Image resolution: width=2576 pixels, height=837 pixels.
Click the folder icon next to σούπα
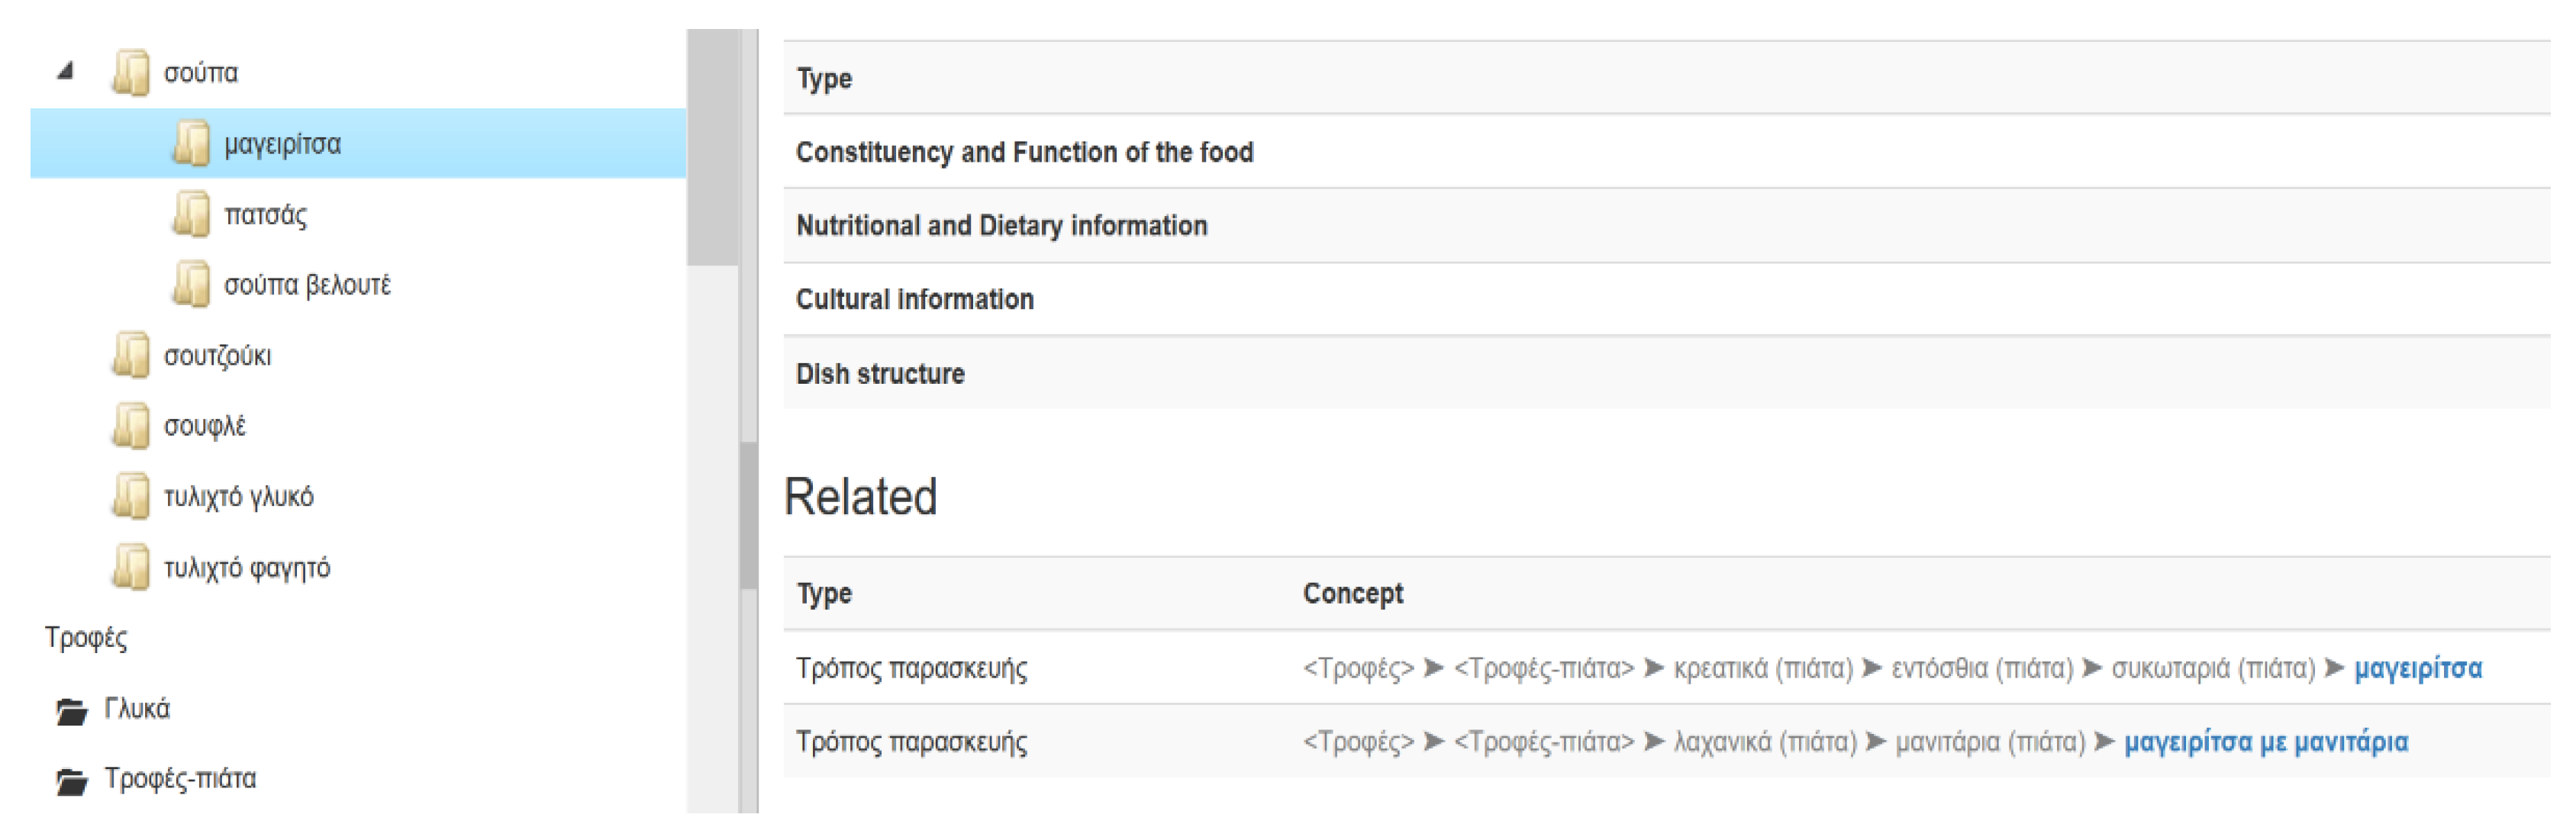[131, 73]
